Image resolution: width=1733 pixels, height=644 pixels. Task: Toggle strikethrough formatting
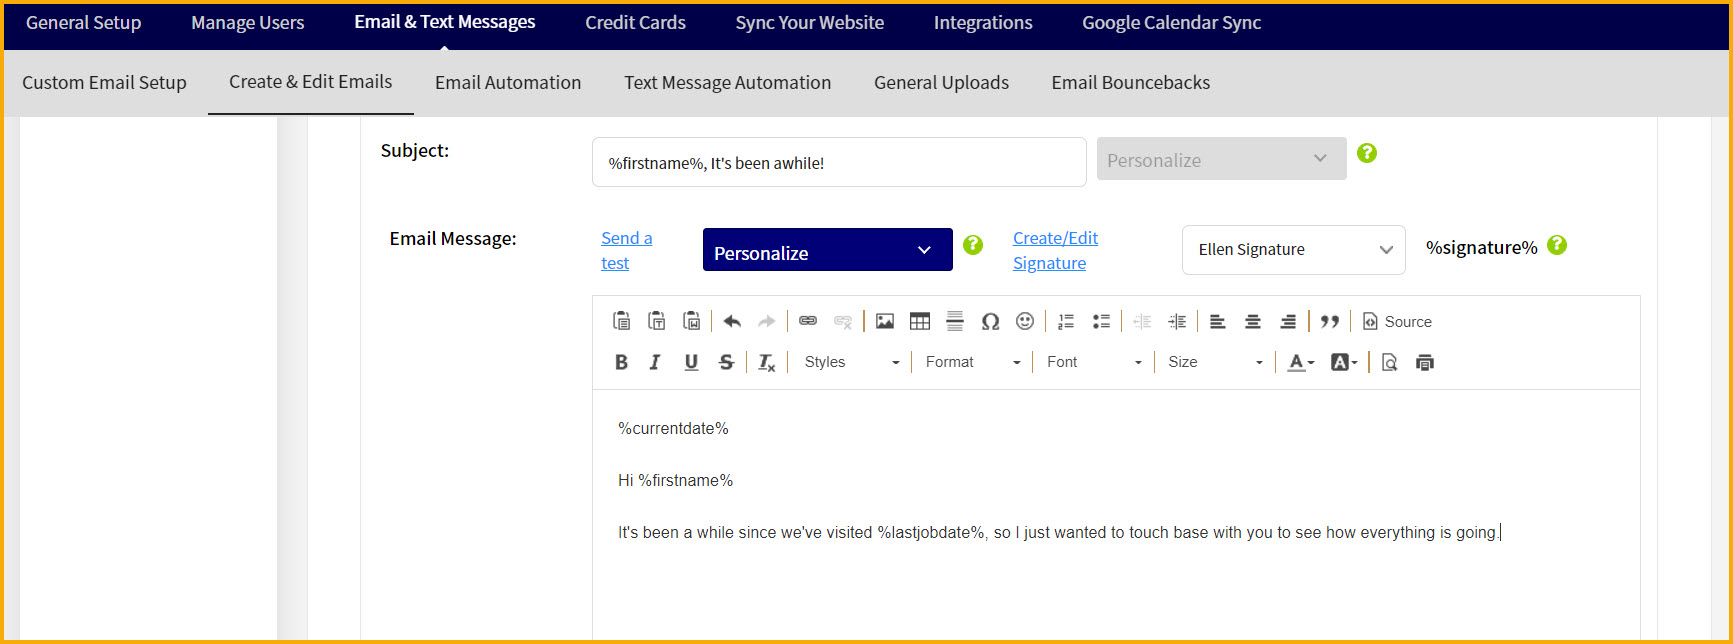726,362
